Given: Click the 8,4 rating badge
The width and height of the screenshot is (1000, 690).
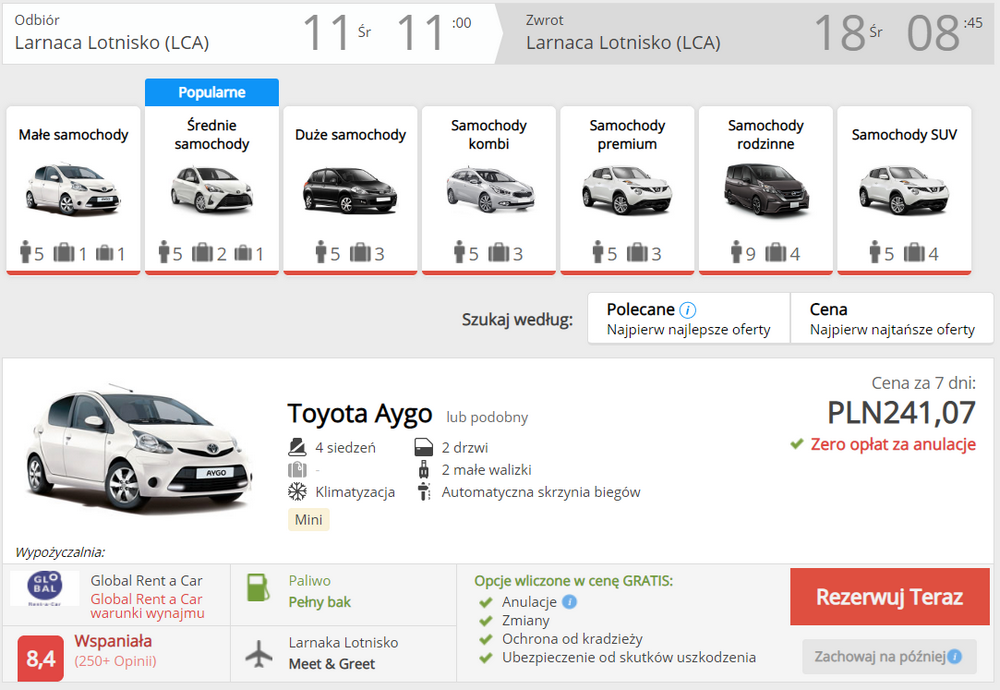Looking at the screenshot, I should (41, 658).
